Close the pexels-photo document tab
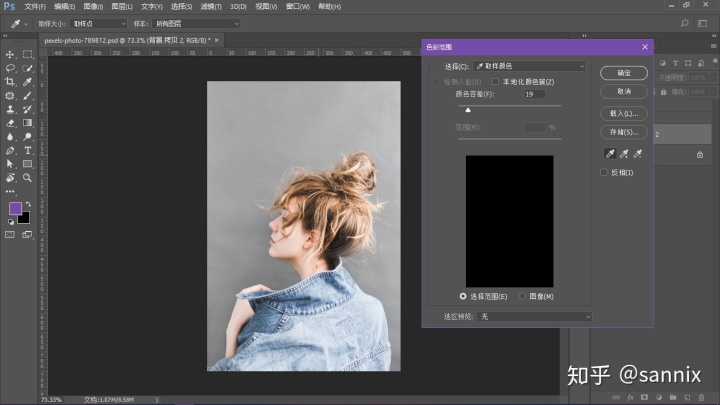Image resolution: width=720 pixels, height=405 pixels. tap(217, 40)
